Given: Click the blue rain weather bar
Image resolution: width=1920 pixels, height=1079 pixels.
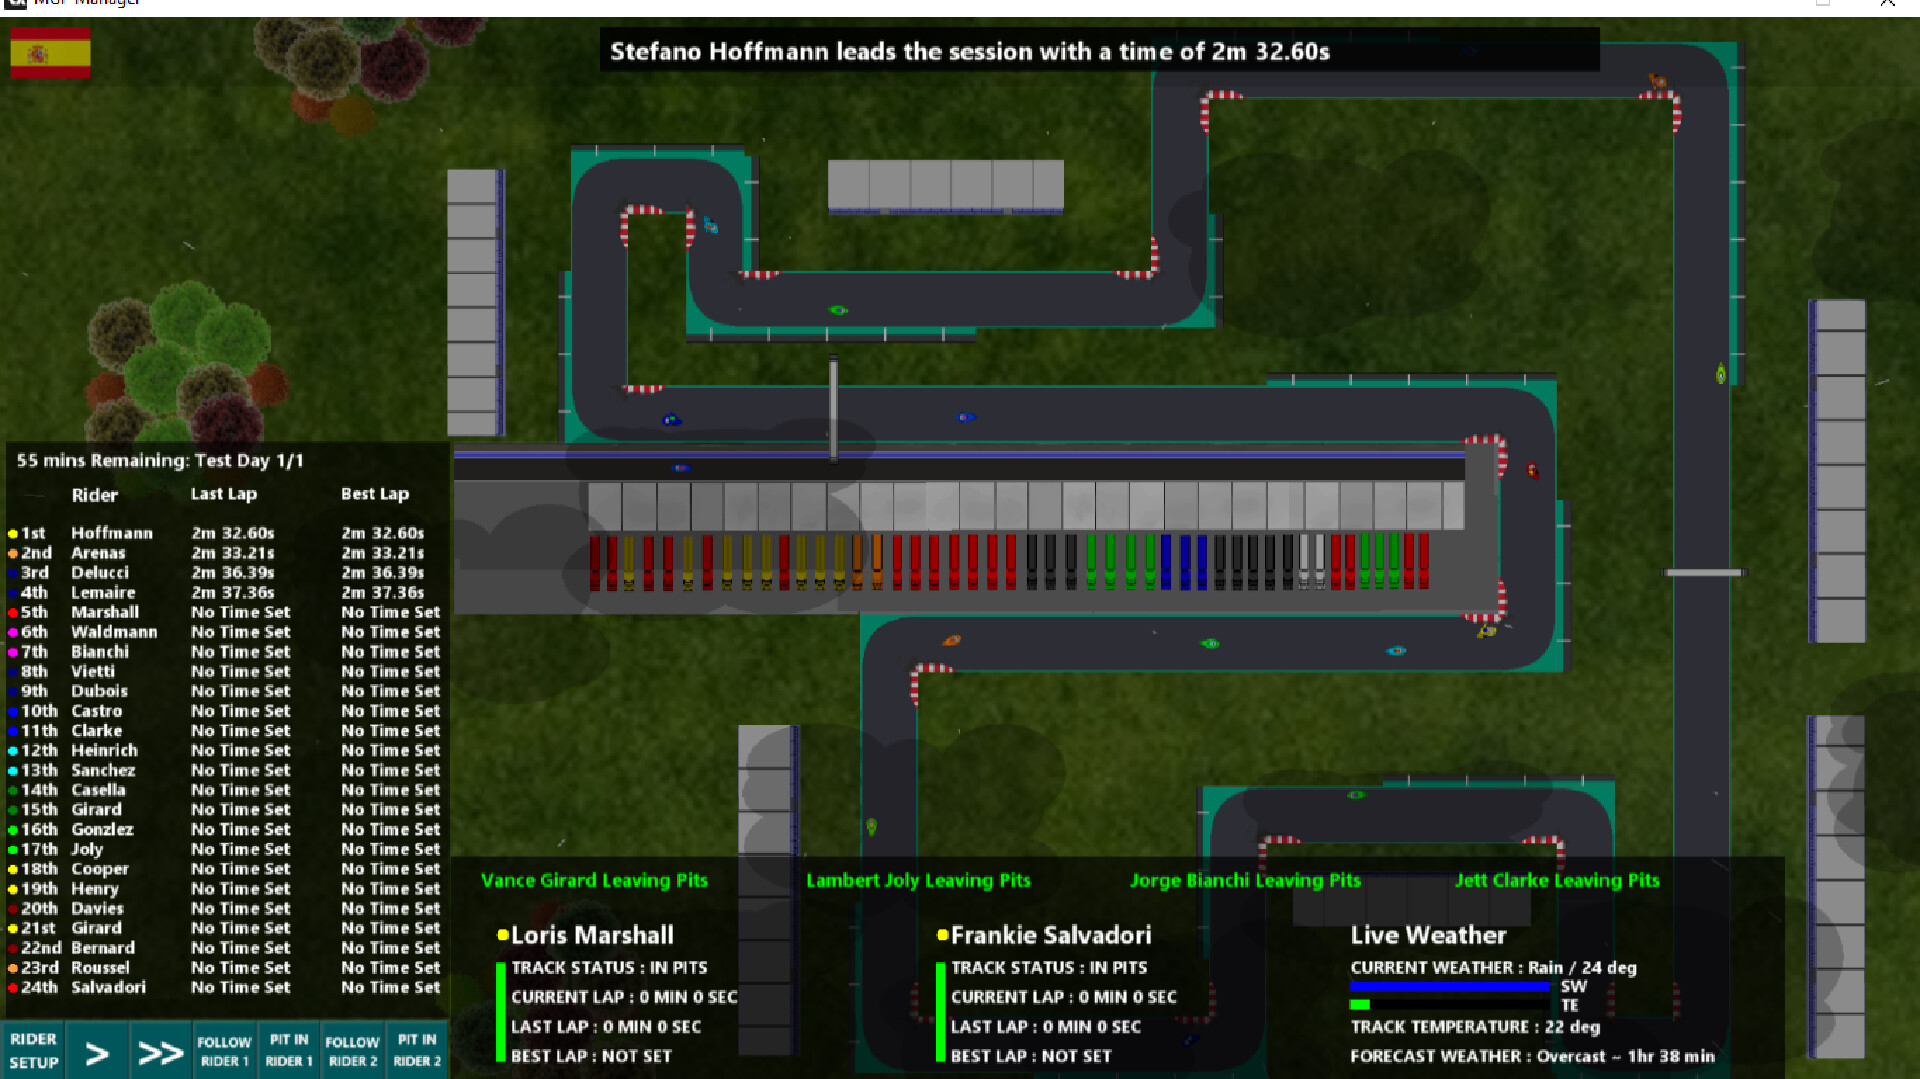Looking at the screenshot, I should (x=1448, y=986).
